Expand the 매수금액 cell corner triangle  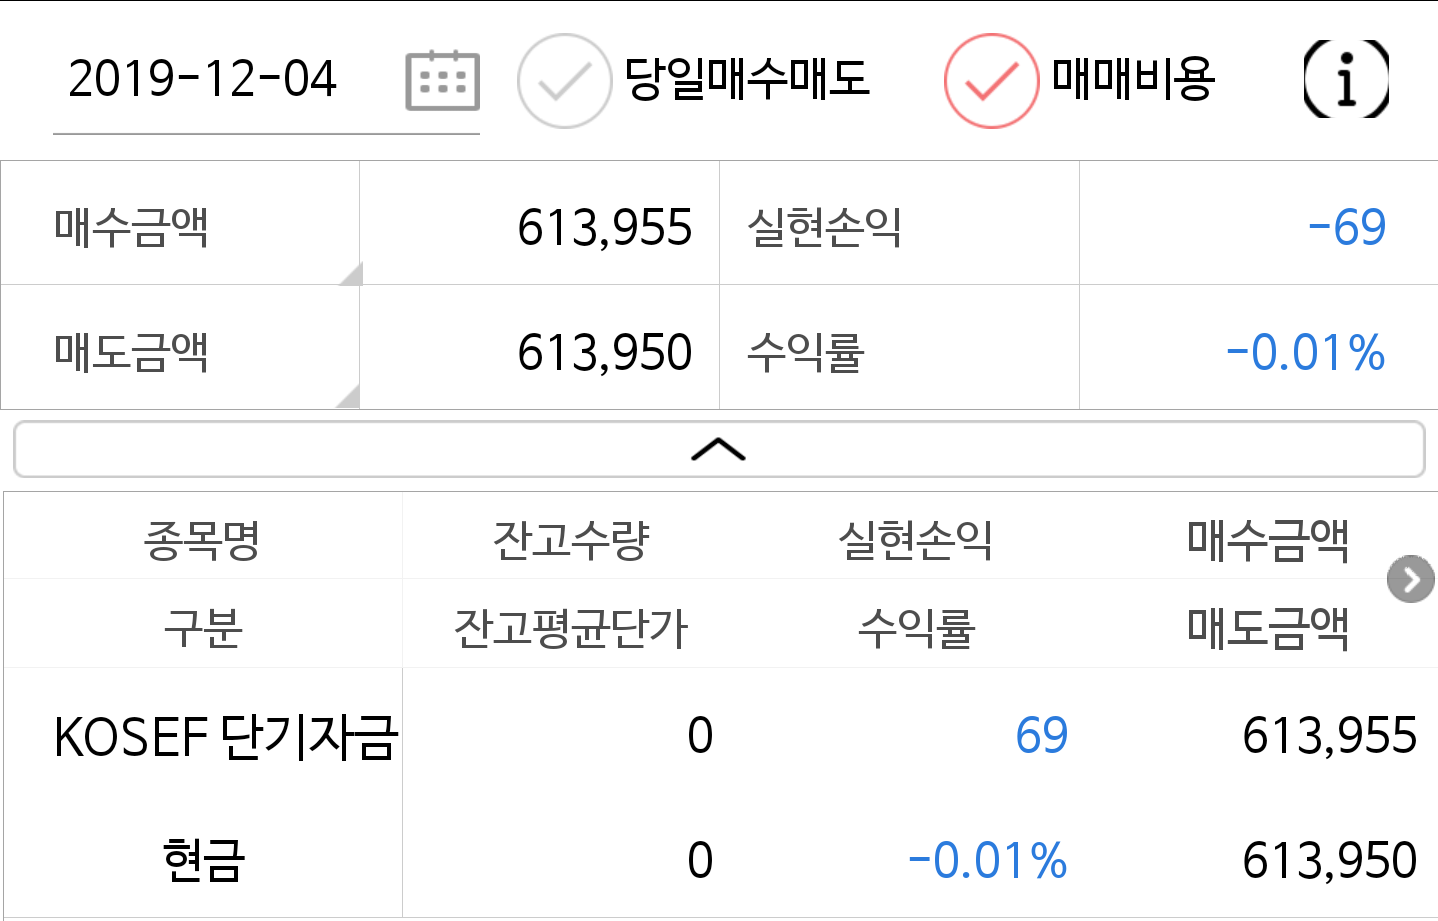point(350,274)
